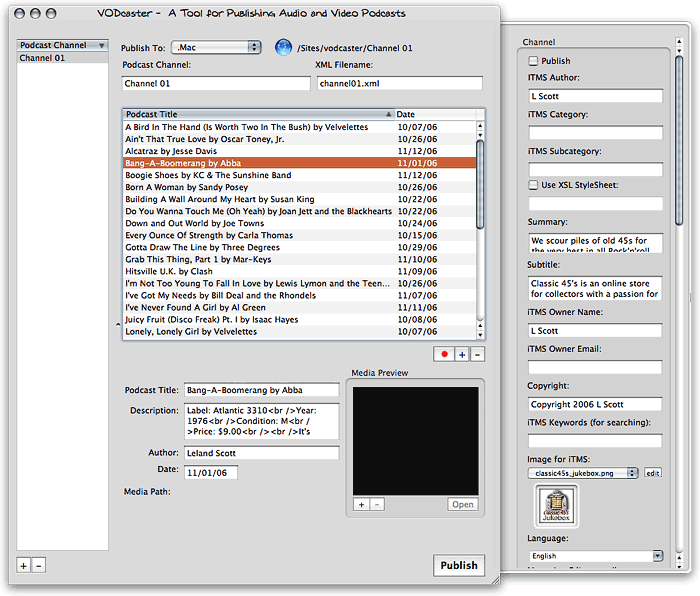Remove selected podcast with minus button
Viewport: 700px width, 596px height.
(477, 354)
